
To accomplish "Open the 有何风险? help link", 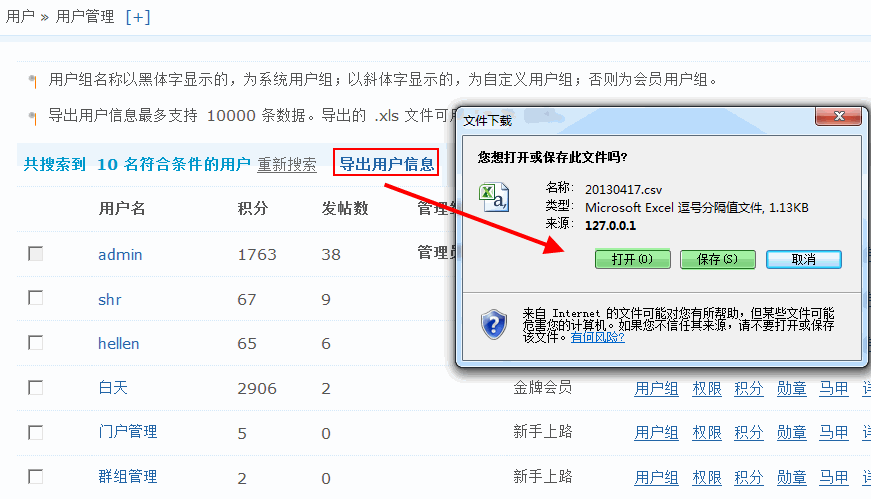I will tap(597, 337).
